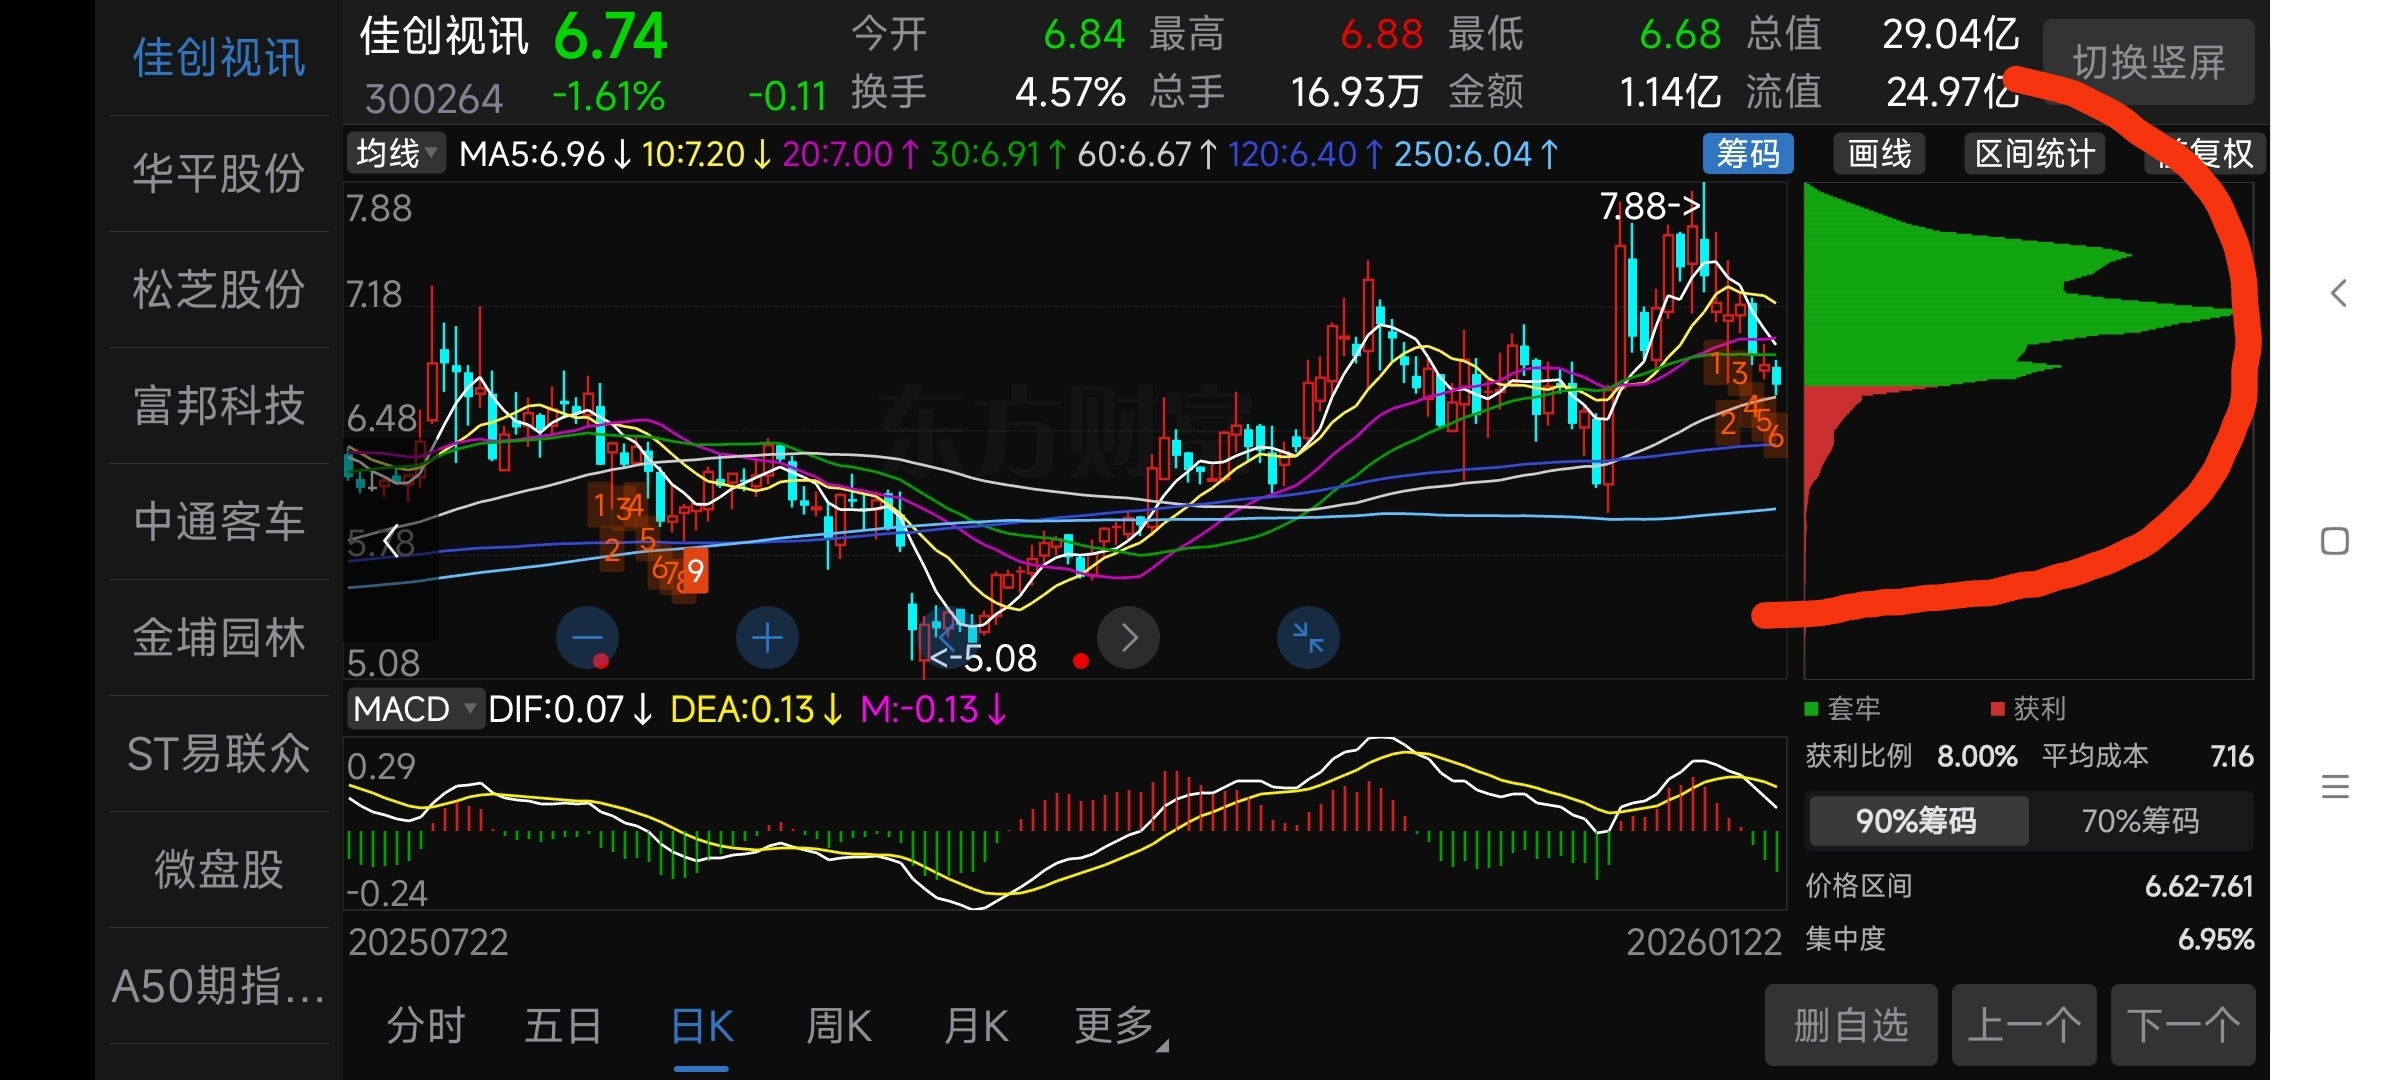Open the 均线 indicator dropdown
The image size is (2400, 1080).
click(x=396, y=154)
